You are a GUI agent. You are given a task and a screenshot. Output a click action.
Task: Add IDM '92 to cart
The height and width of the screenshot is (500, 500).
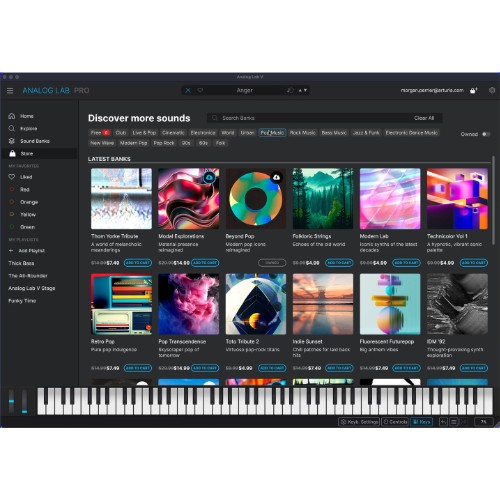coord(474,368)
